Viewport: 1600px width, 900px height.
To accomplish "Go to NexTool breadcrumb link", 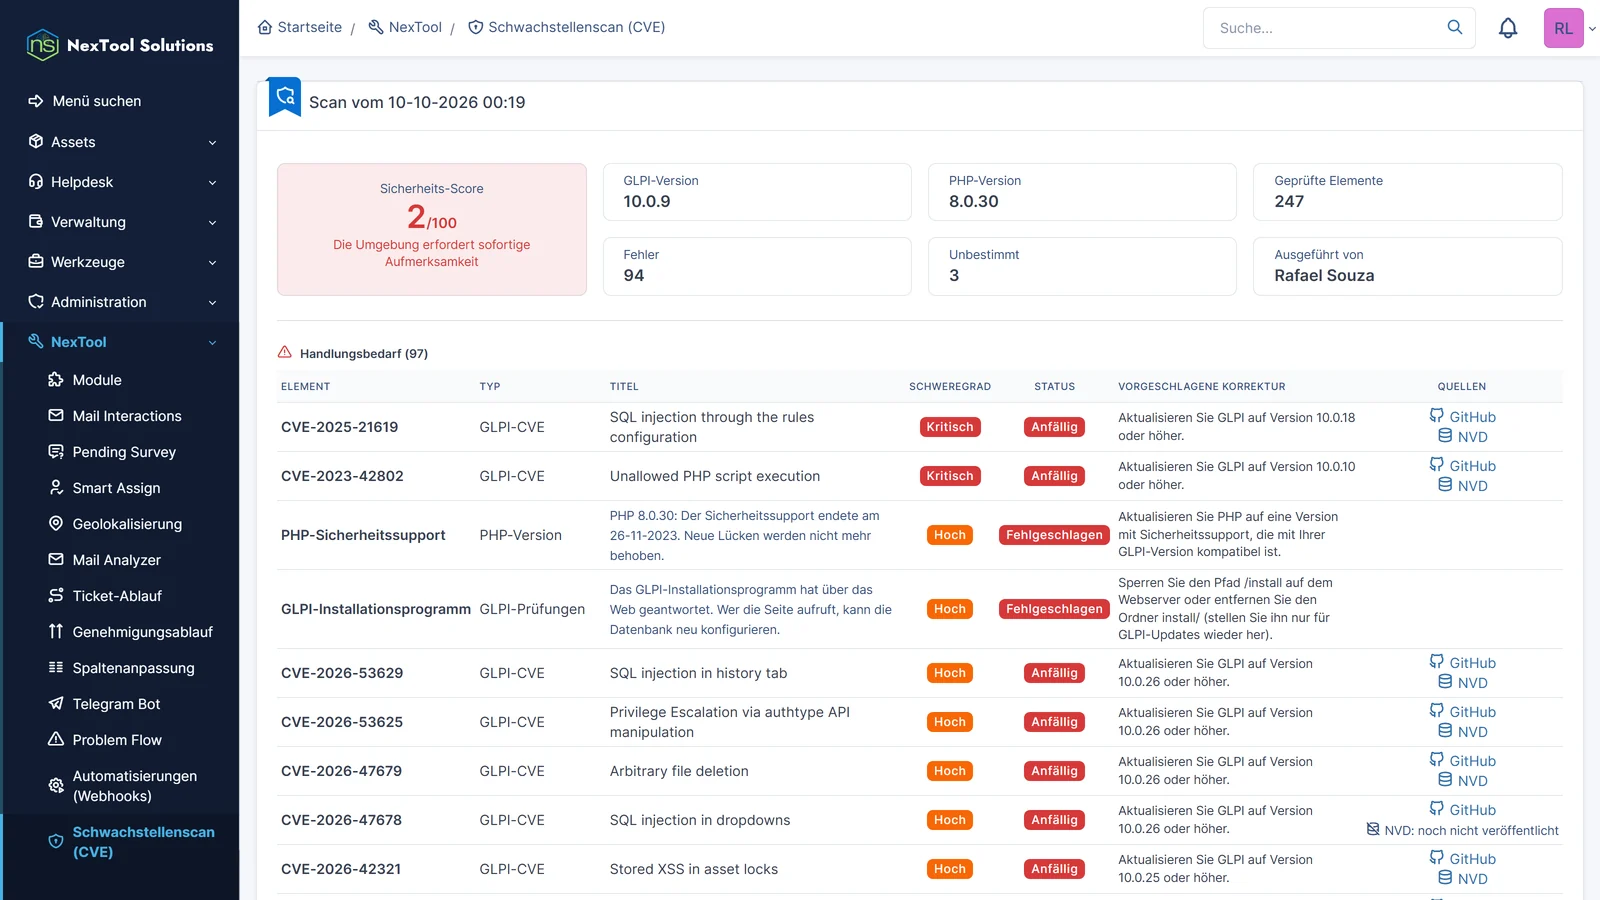I will click(405, 27).
